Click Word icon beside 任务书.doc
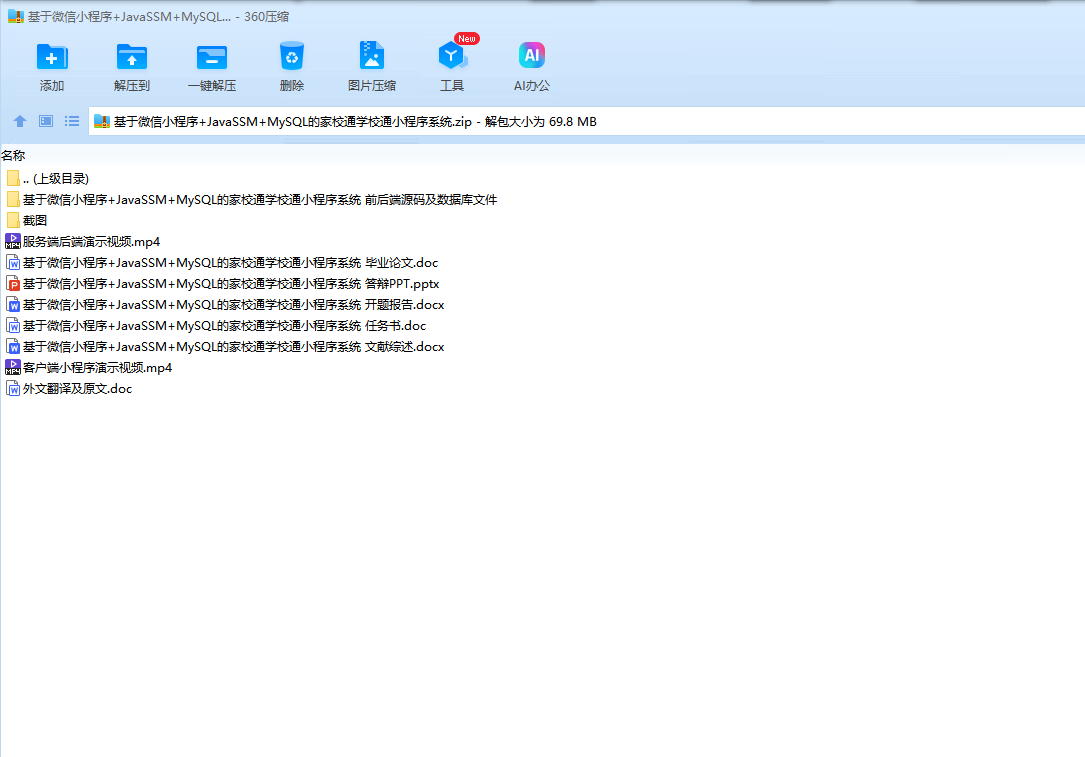This screenshot has width=1085, height=757. (x=12, y=326)
